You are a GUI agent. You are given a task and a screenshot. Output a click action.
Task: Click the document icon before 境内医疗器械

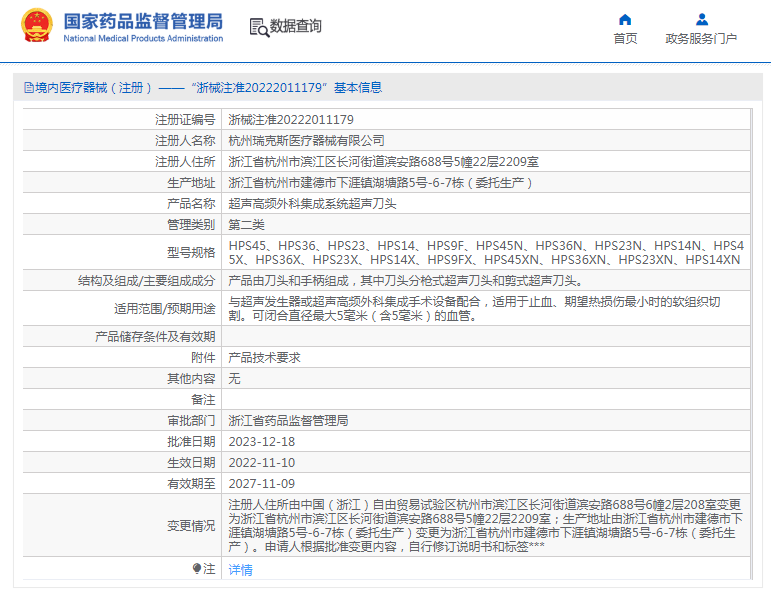[29, 88]
